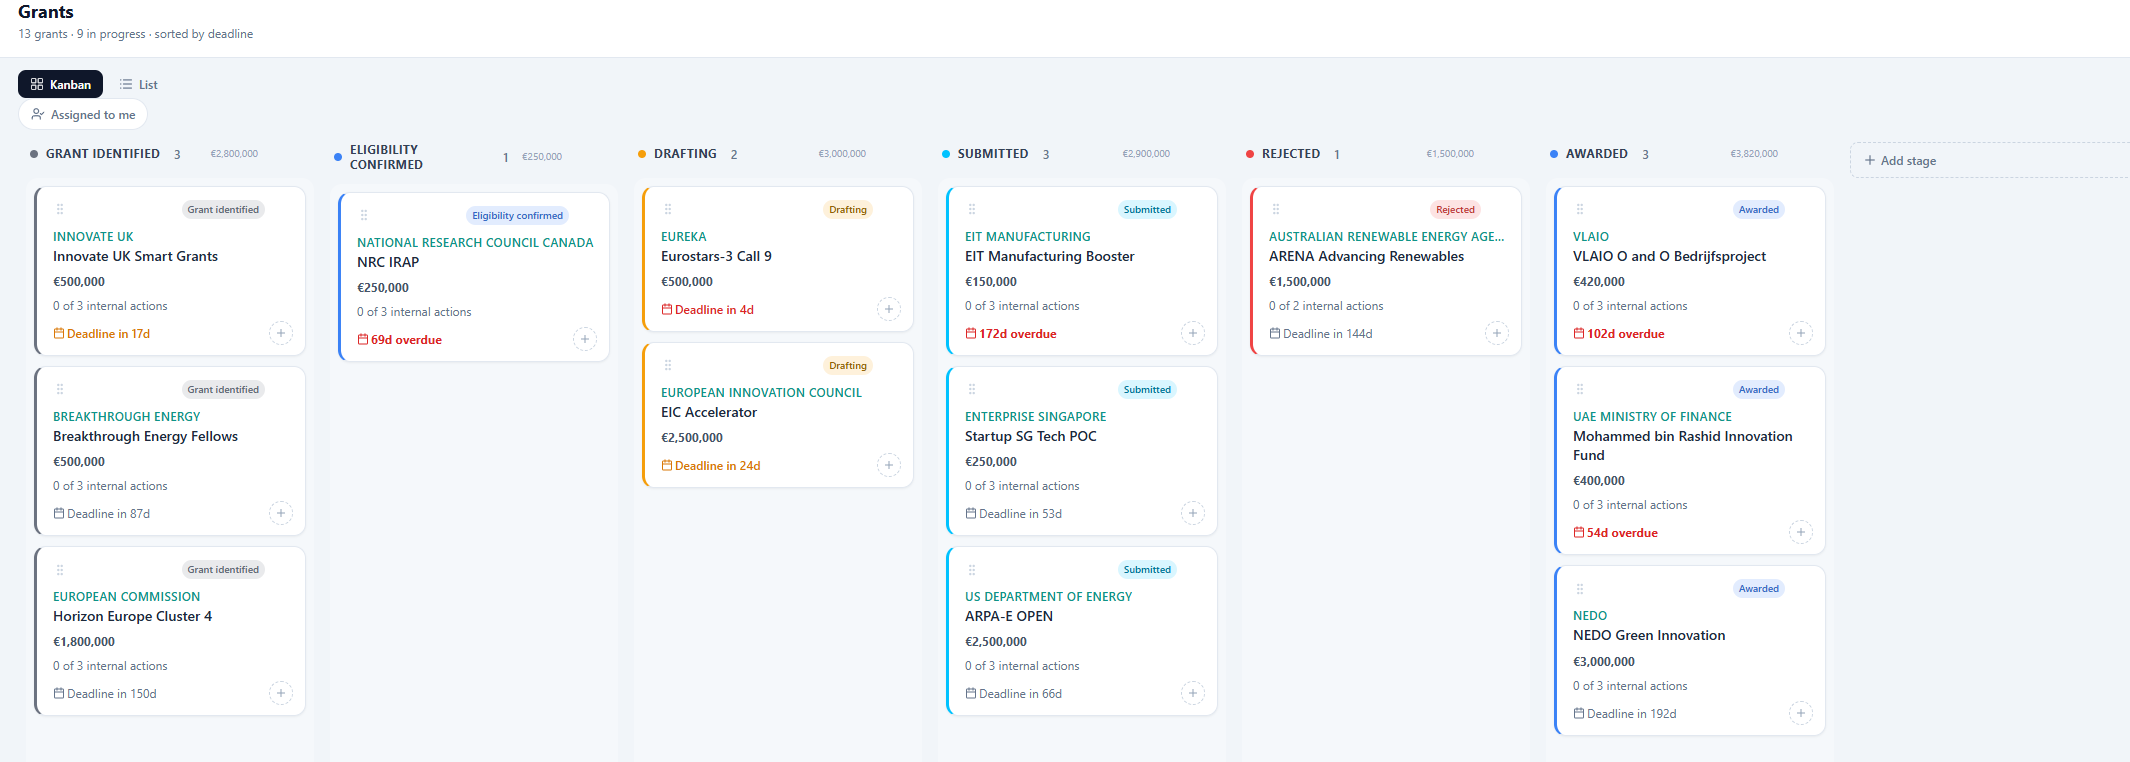2130x762 pixels.
Task: Switch to Kanban view
Action: click(x=60, y=84)
